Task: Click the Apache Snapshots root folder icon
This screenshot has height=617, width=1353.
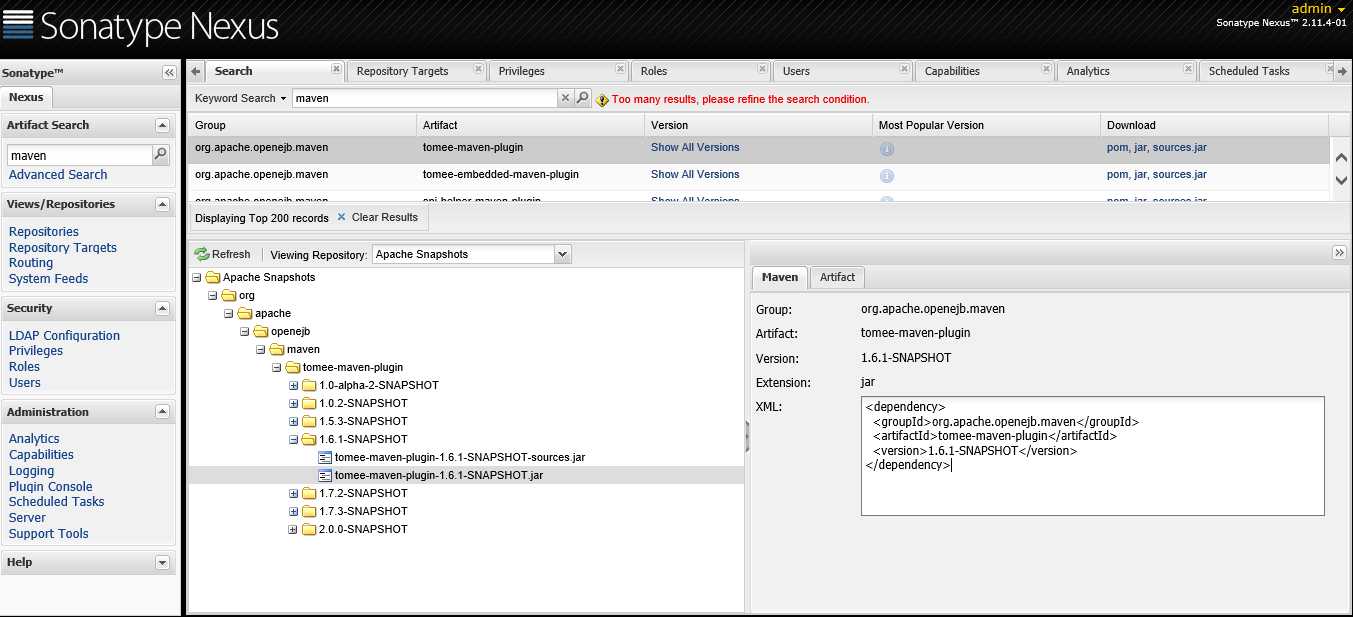Action: (213, 277)
